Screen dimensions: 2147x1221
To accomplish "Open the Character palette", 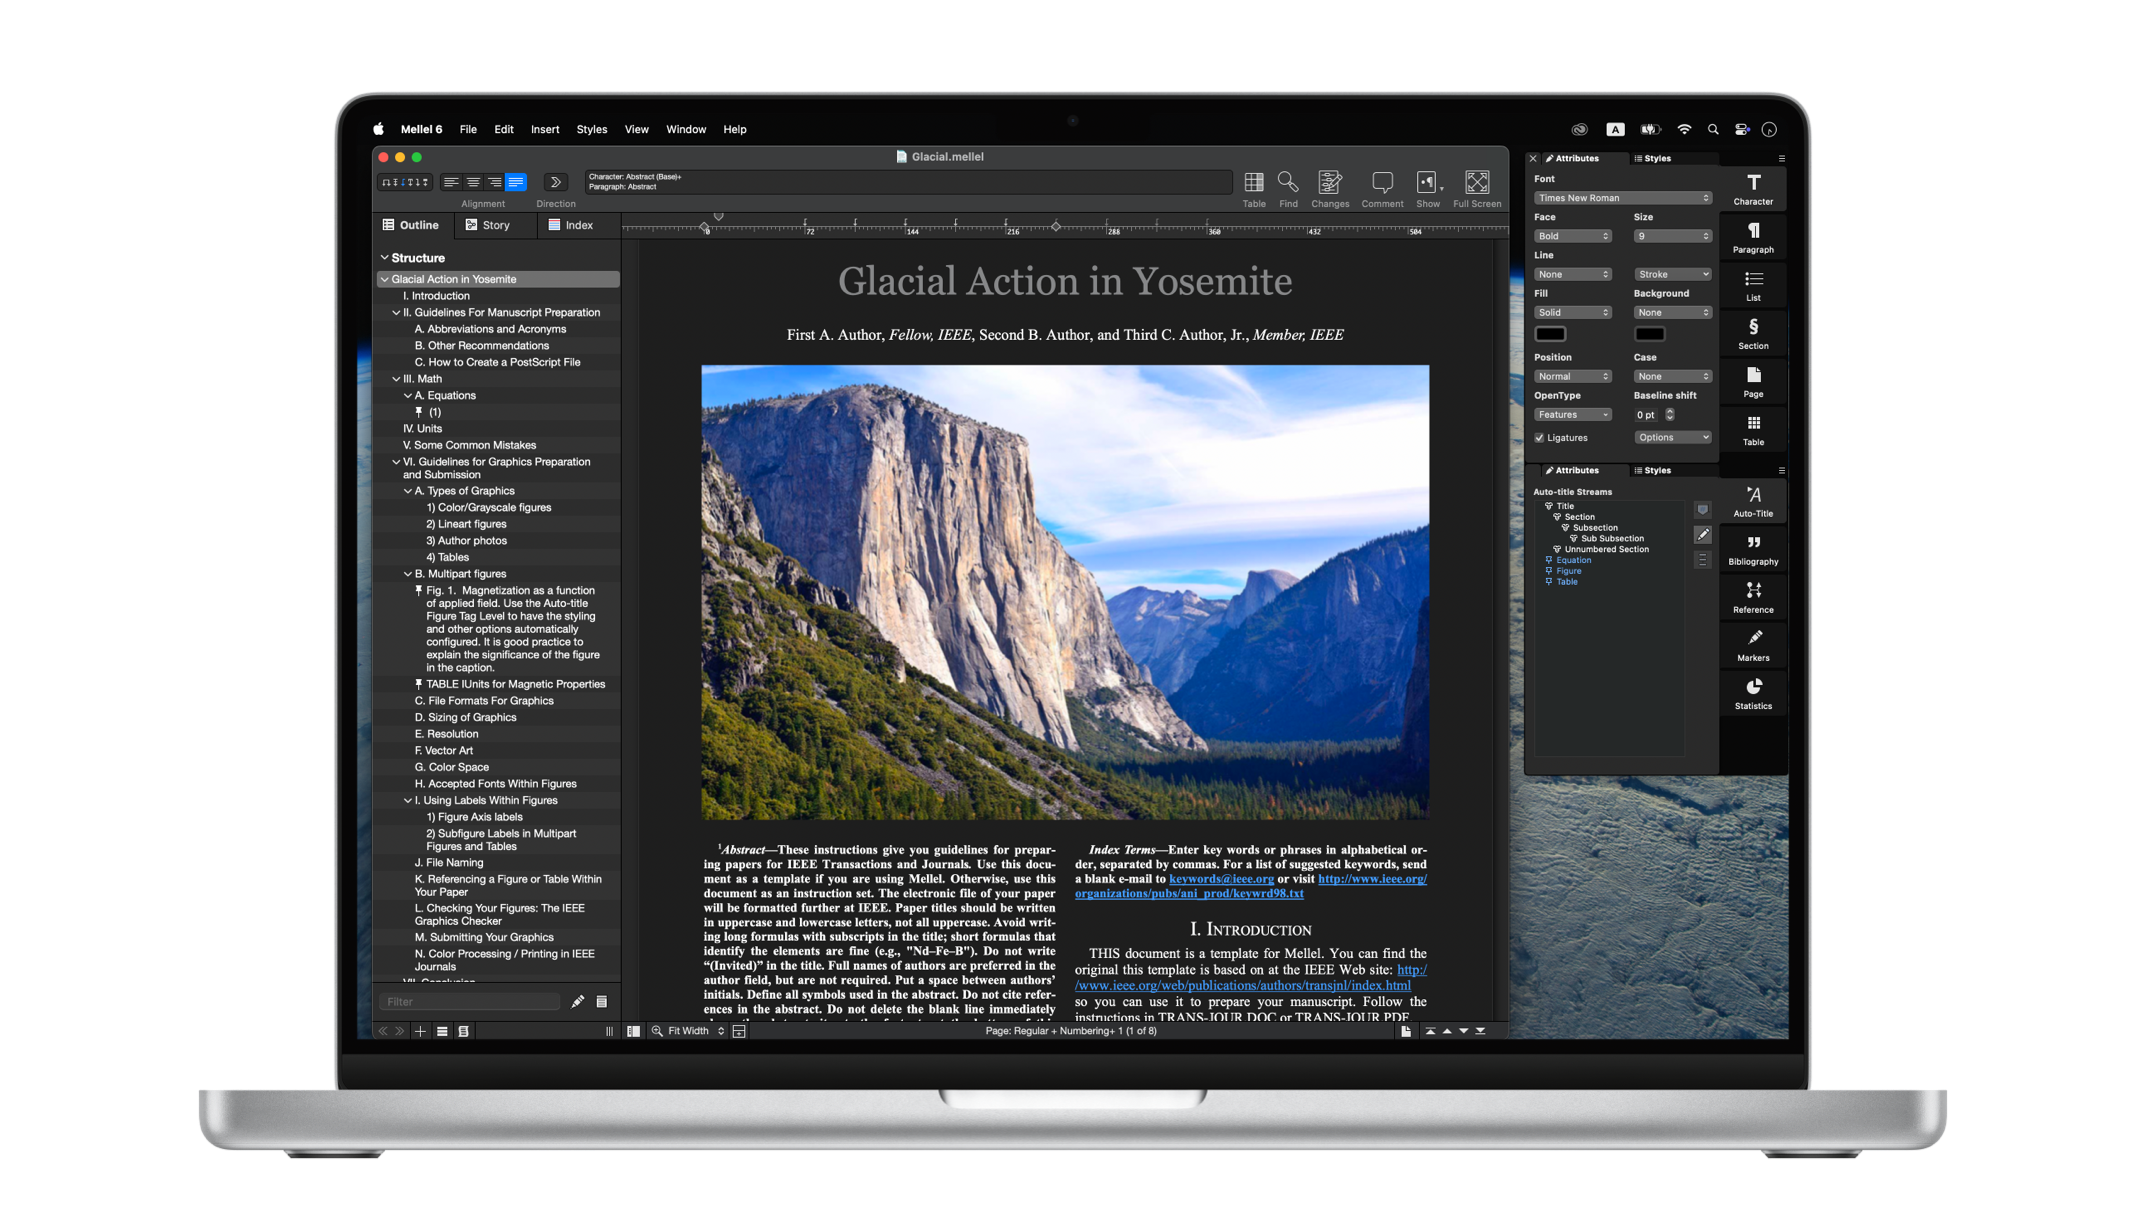I will coord(1753,189).
